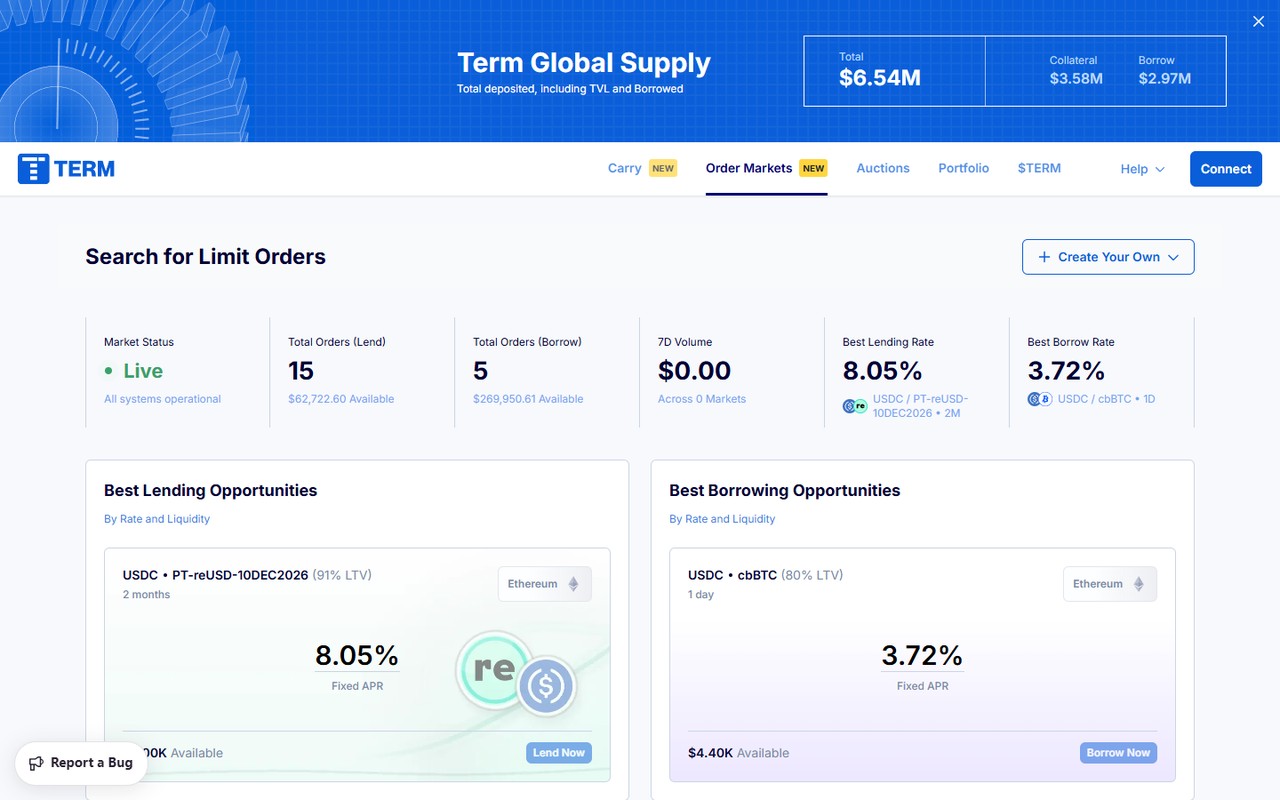
Task: Click the USDC / PT-reUSD-10DEC2026 • 2M label
Action: point(920,406)
